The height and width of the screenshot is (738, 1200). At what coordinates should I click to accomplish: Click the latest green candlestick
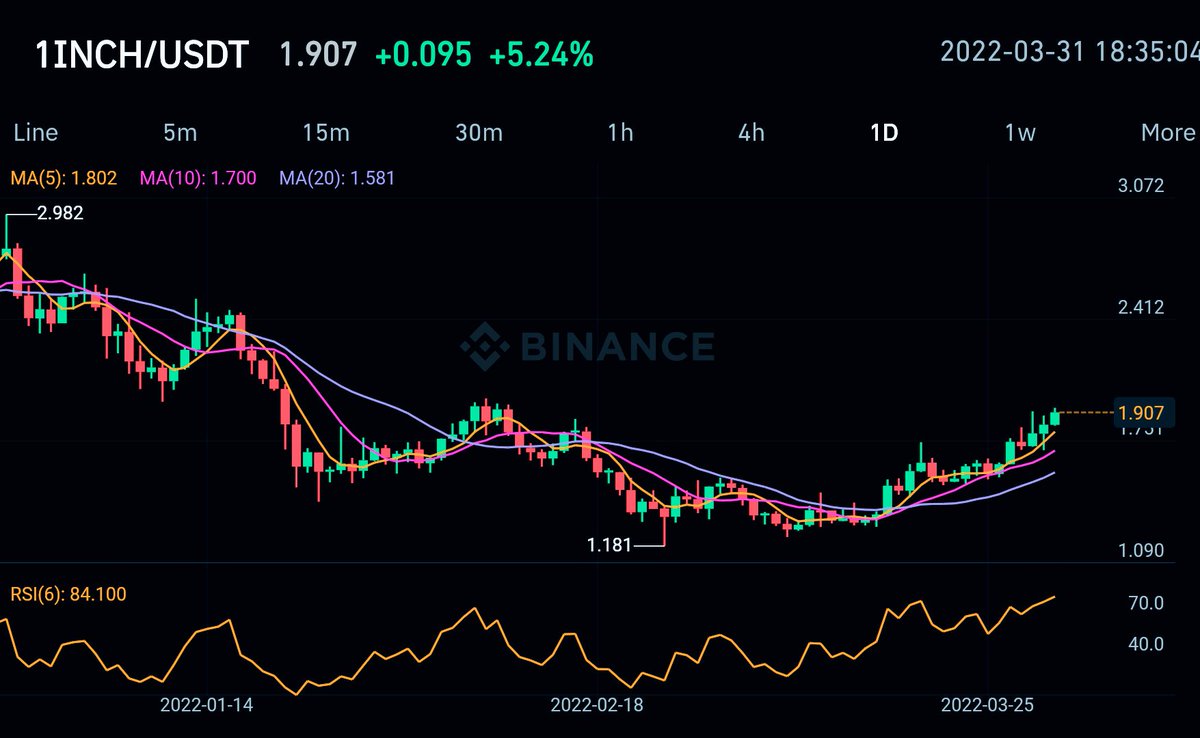[1054, 416]
